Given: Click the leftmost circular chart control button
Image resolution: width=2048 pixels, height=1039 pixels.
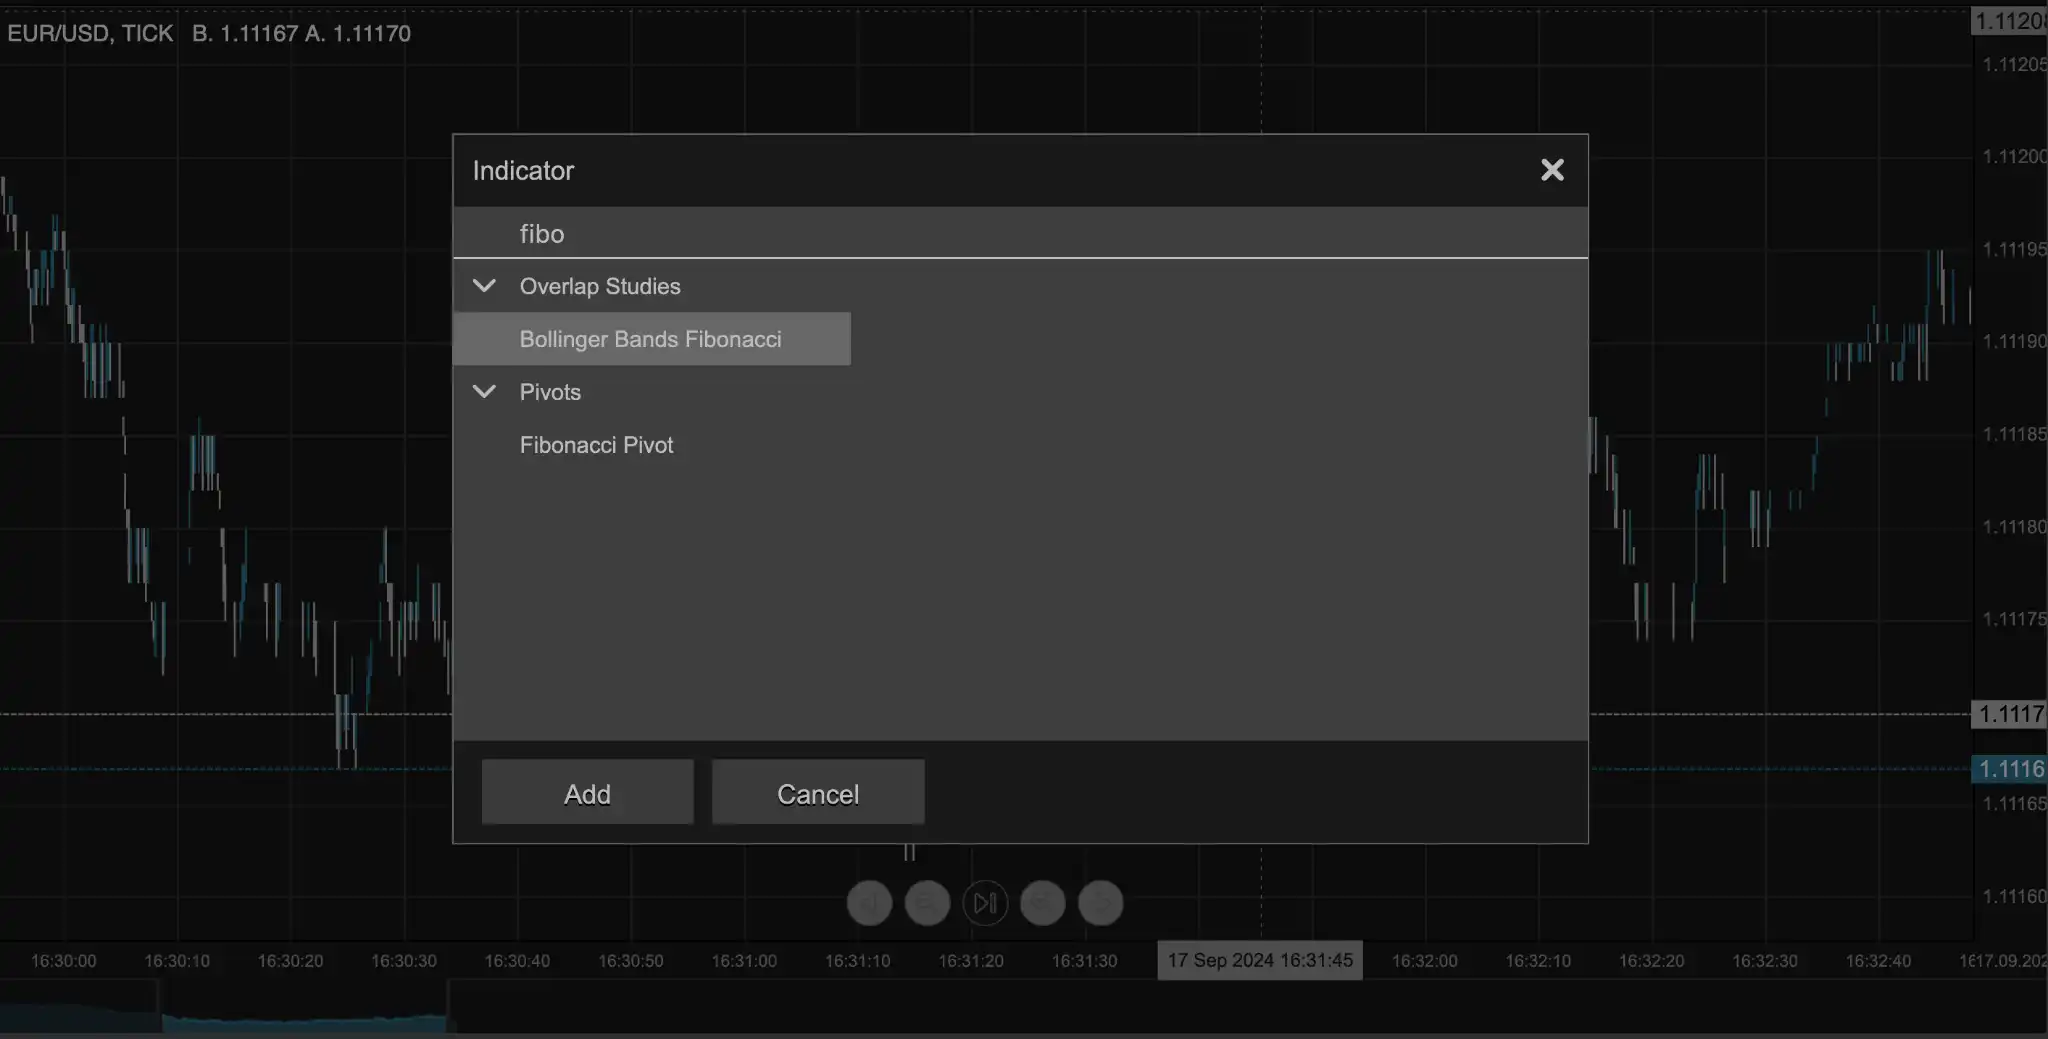Looking at the screenshot, I should pos(869,903).
